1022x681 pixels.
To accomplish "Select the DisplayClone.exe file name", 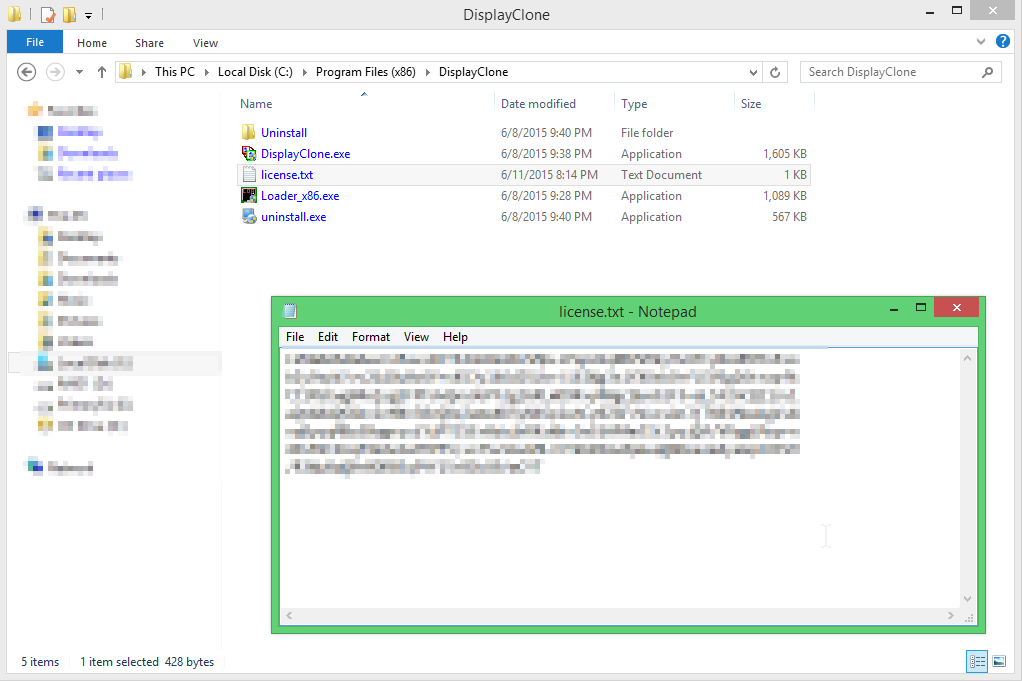I will point(306,154).
